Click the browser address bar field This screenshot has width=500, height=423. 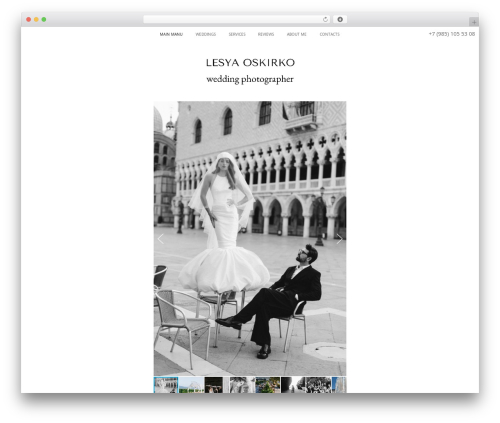tap(237, 19)
